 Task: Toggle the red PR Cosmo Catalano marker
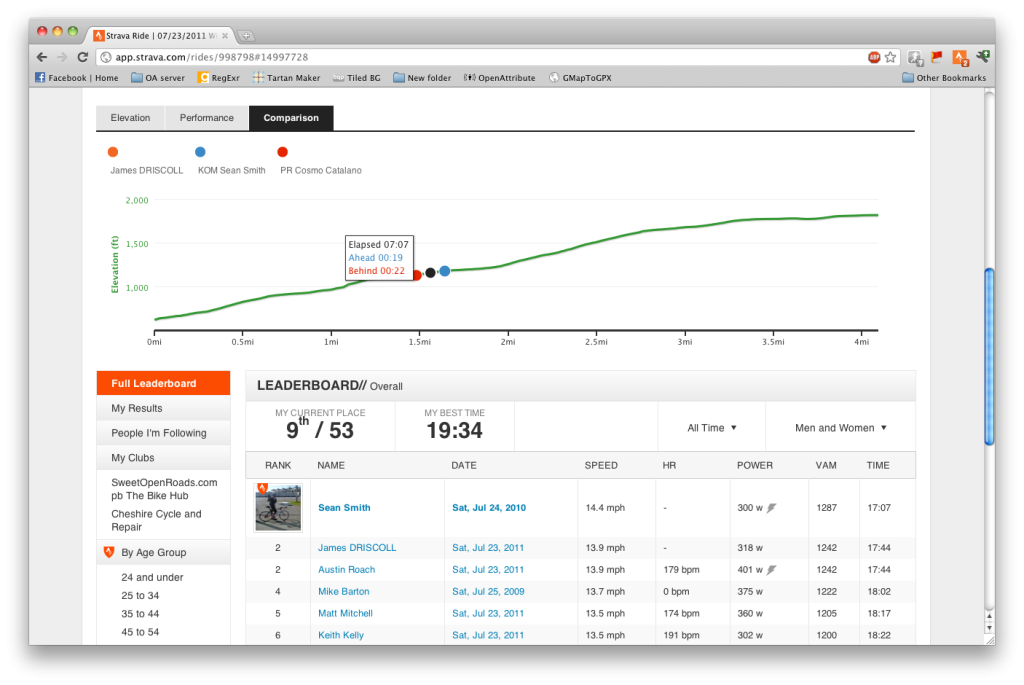pos(283,152)
